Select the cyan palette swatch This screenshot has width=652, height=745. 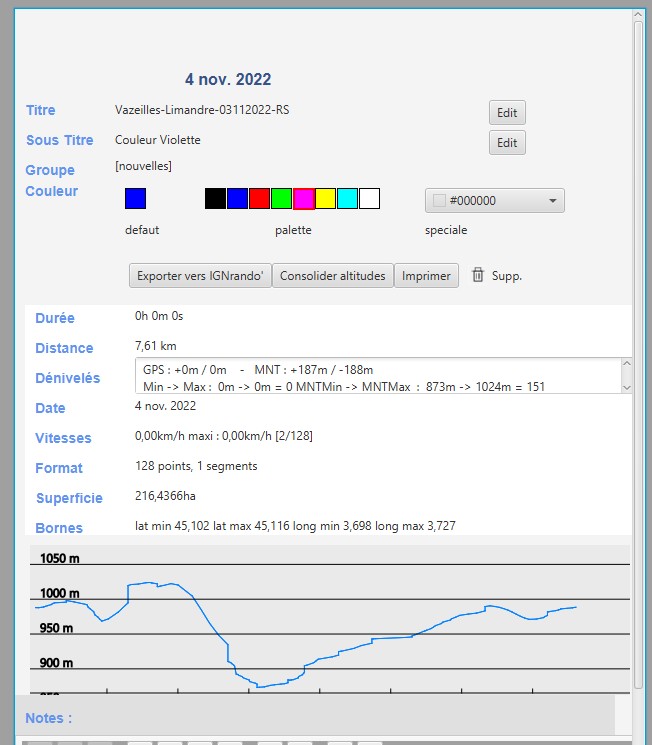click(347, 198)
